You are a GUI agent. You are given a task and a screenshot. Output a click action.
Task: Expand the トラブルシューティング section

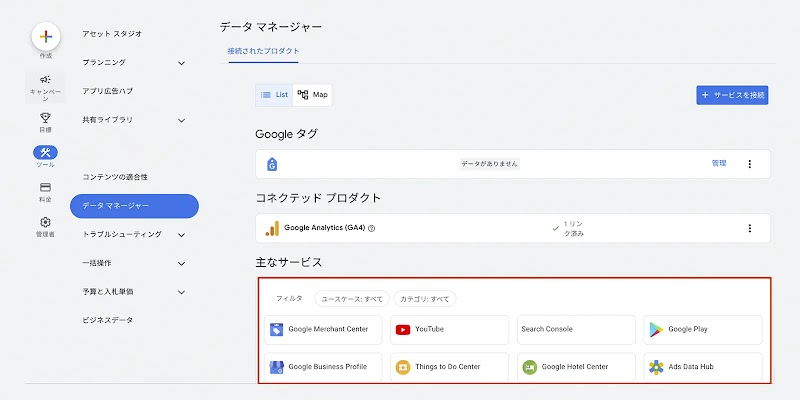pyautogui.click(x=182, y=235)
